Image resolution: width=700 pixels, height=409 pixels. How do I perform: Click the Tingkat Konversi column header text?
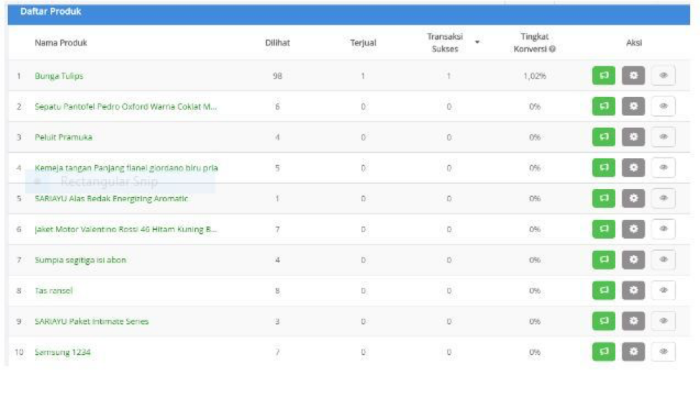[x=534, y=43]
